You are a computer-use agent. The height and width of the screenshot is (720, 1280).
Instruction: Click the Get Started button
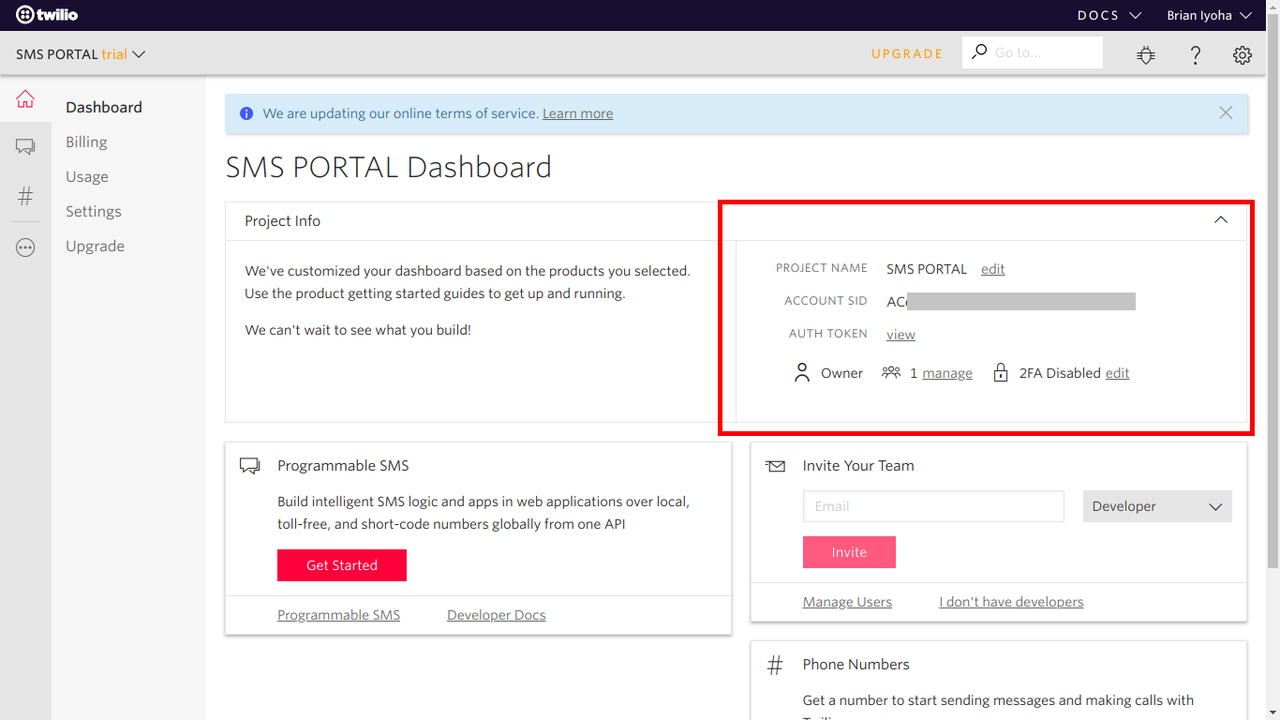point(342,565)
